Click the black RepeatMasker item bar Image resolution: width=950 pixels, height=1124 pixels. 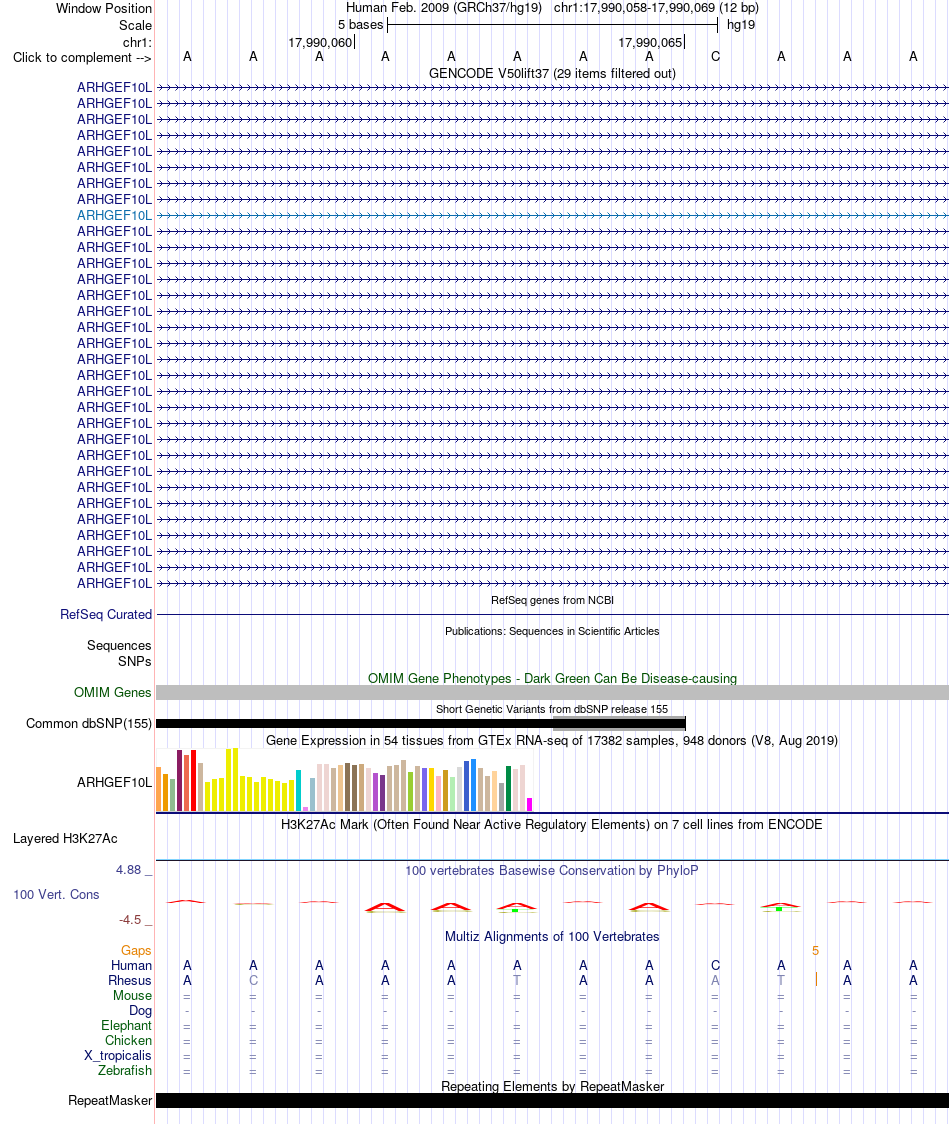[x=552, y=1100]
